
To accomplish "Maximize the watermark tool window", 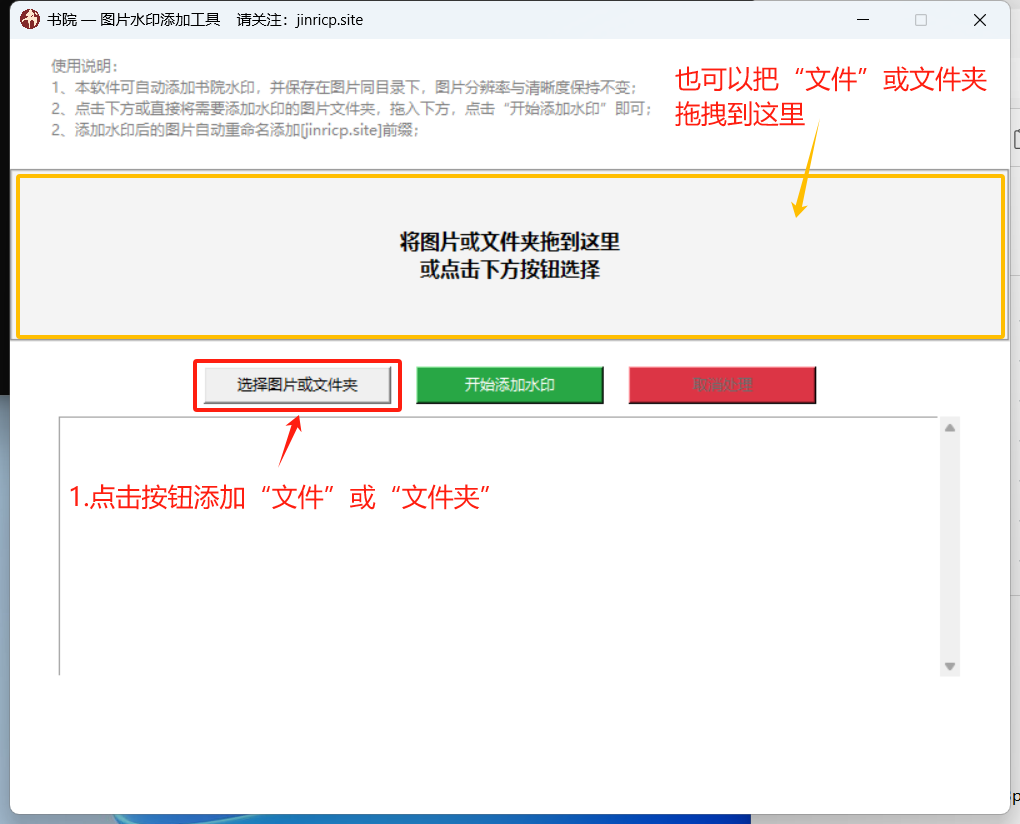I will coord(919,19).
